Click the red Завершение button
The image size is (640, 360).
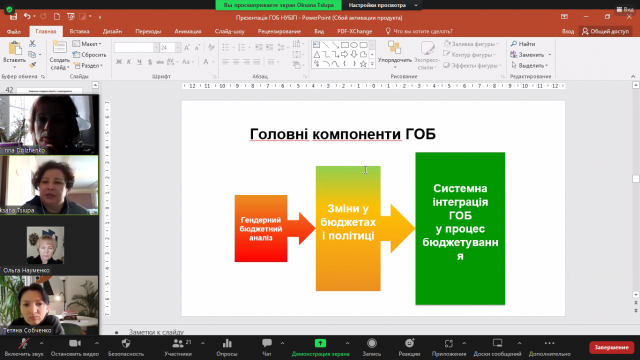click(611, 347)
